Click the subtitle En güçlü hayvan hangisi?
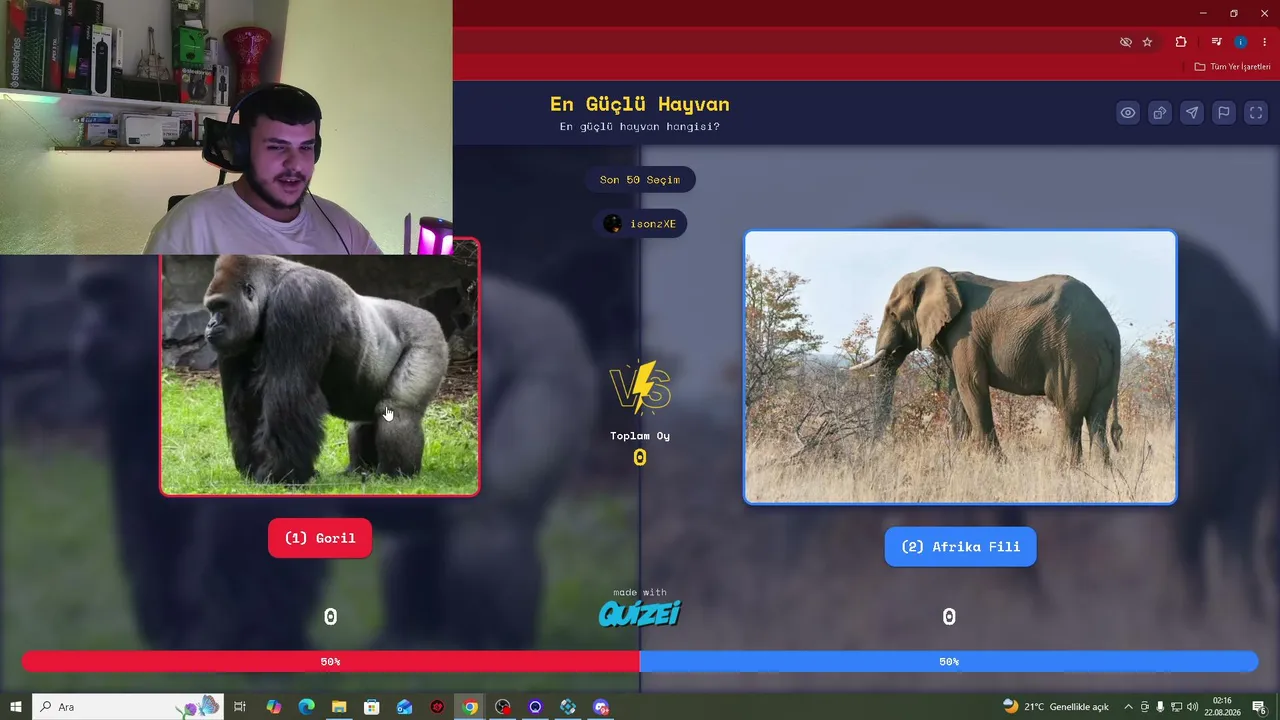The width and height of the screenshot is (1280, 720). coord(640,127)
